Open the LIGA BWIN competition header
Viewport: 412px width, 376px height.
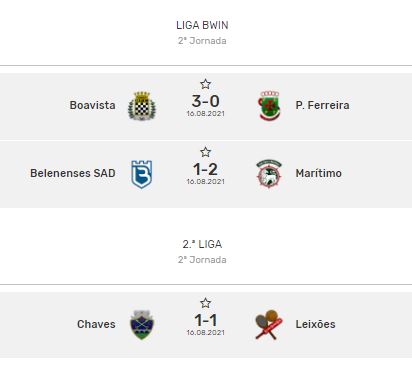[x=202, y=25]
